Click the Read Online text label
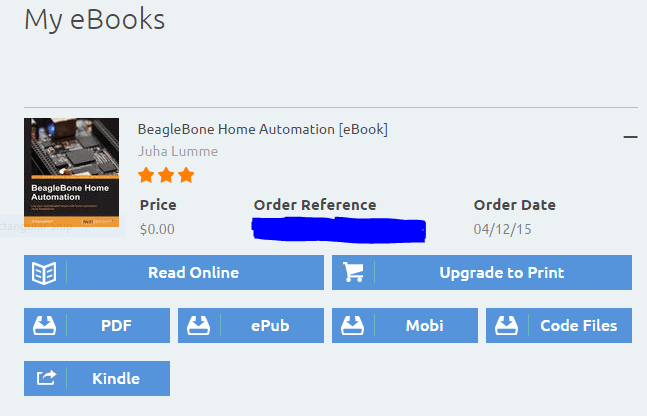 (193, 272)
